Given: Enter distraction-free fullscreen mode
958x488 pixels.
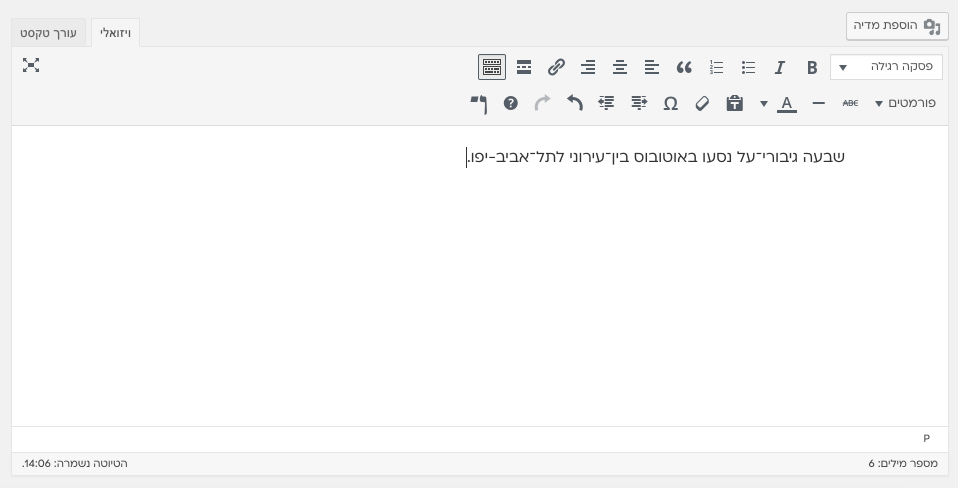Looking at the screenshot, I should [x=31, y=65].
